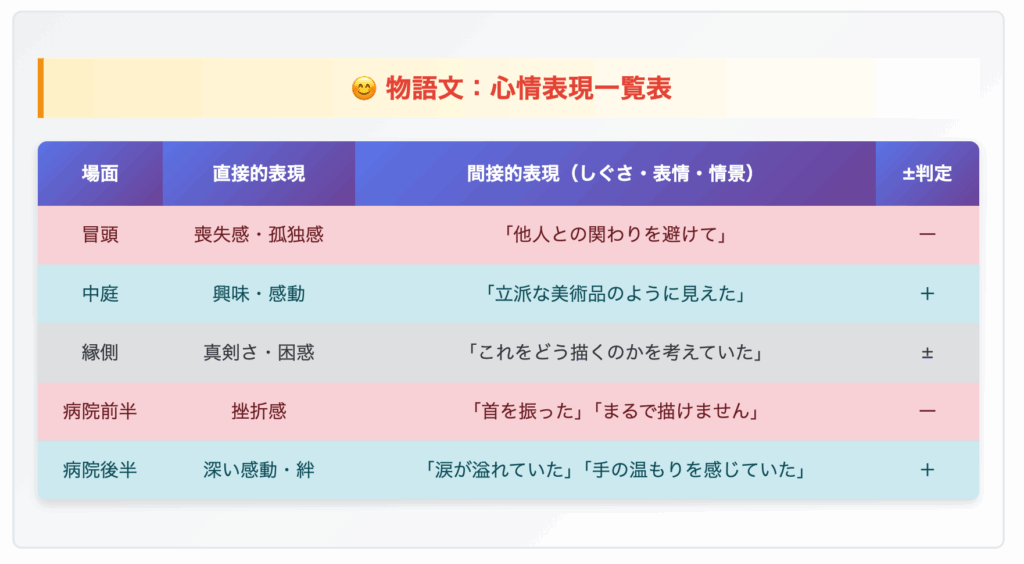The height and width of the screenshot is (564, 1024).
Task: Select the 直接的表現 column header
Action: coord(259,174)
